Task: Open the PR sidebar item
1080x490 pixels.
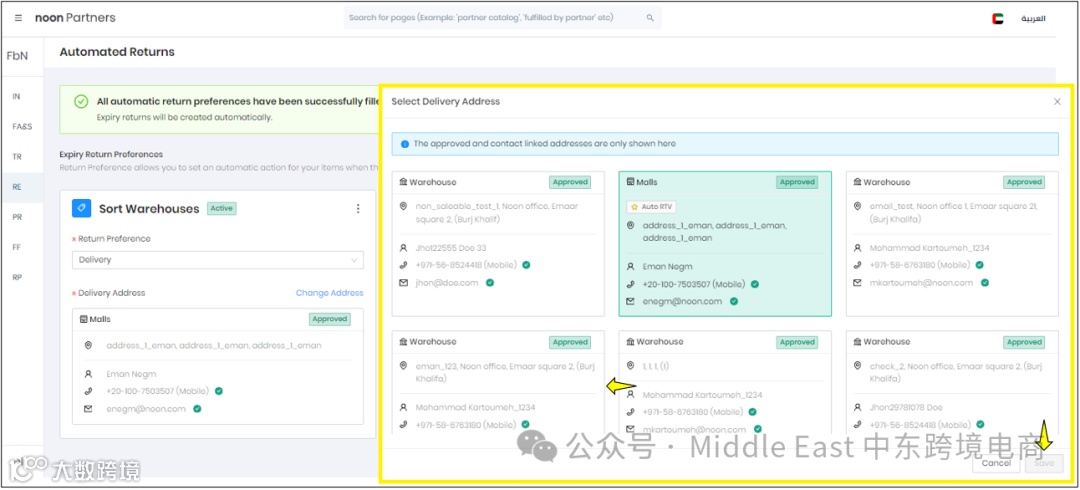Action: [17, 216]
